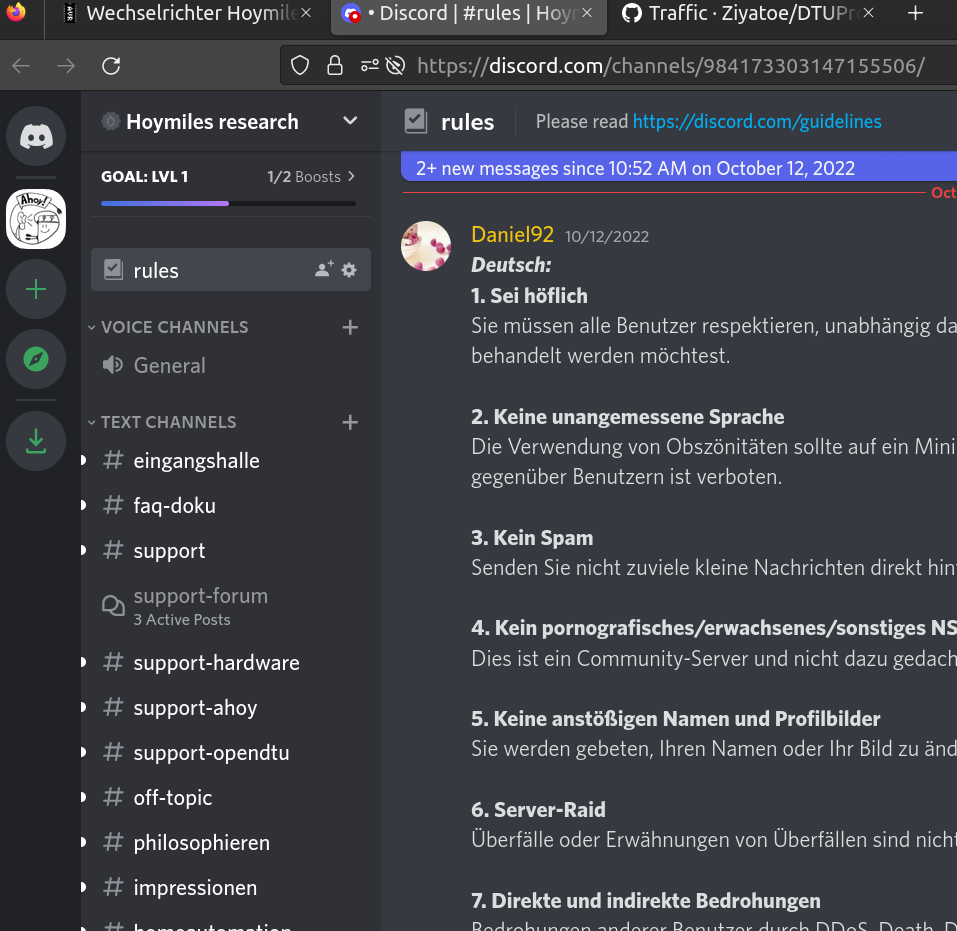The width and height of the screenshot is (957, 931).
Task: Click the rules channel header icon
Action: (x=416, y=121)
